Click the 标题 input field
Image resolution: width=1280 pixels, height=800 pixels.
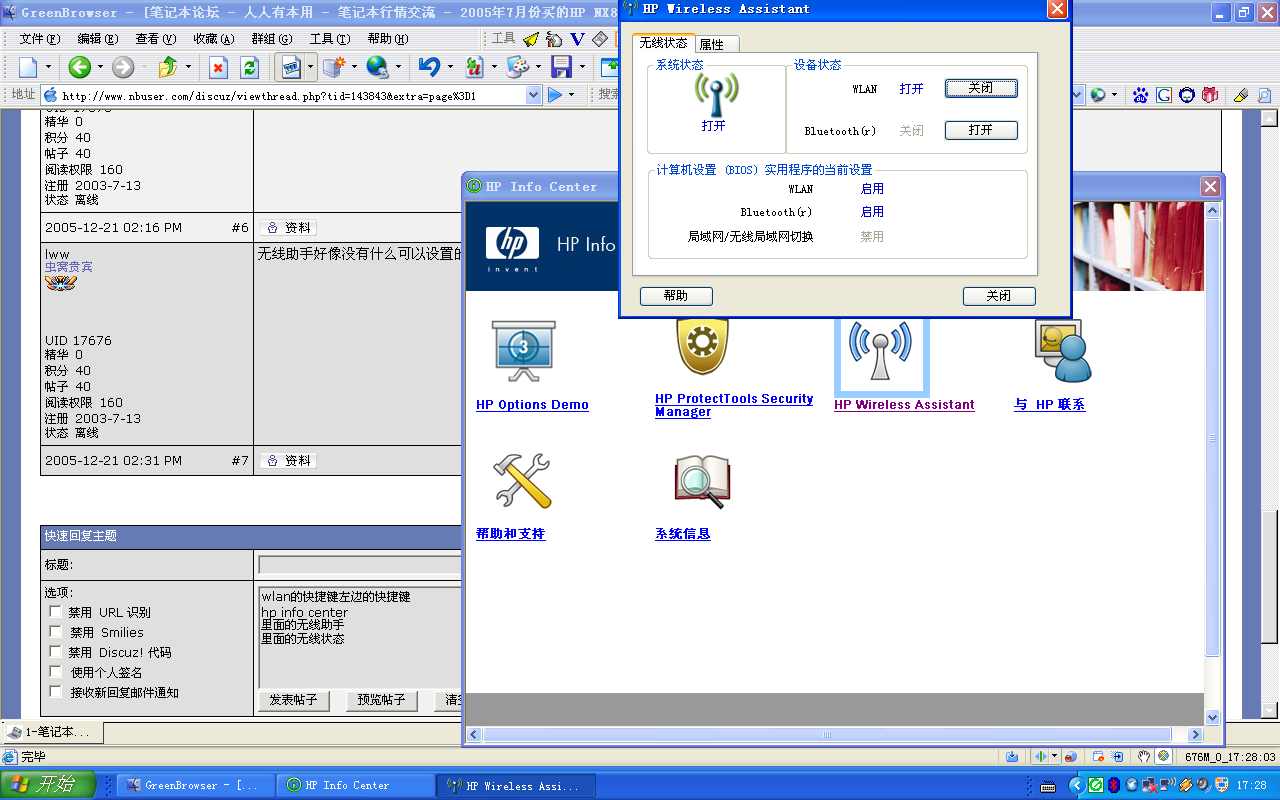360,565
